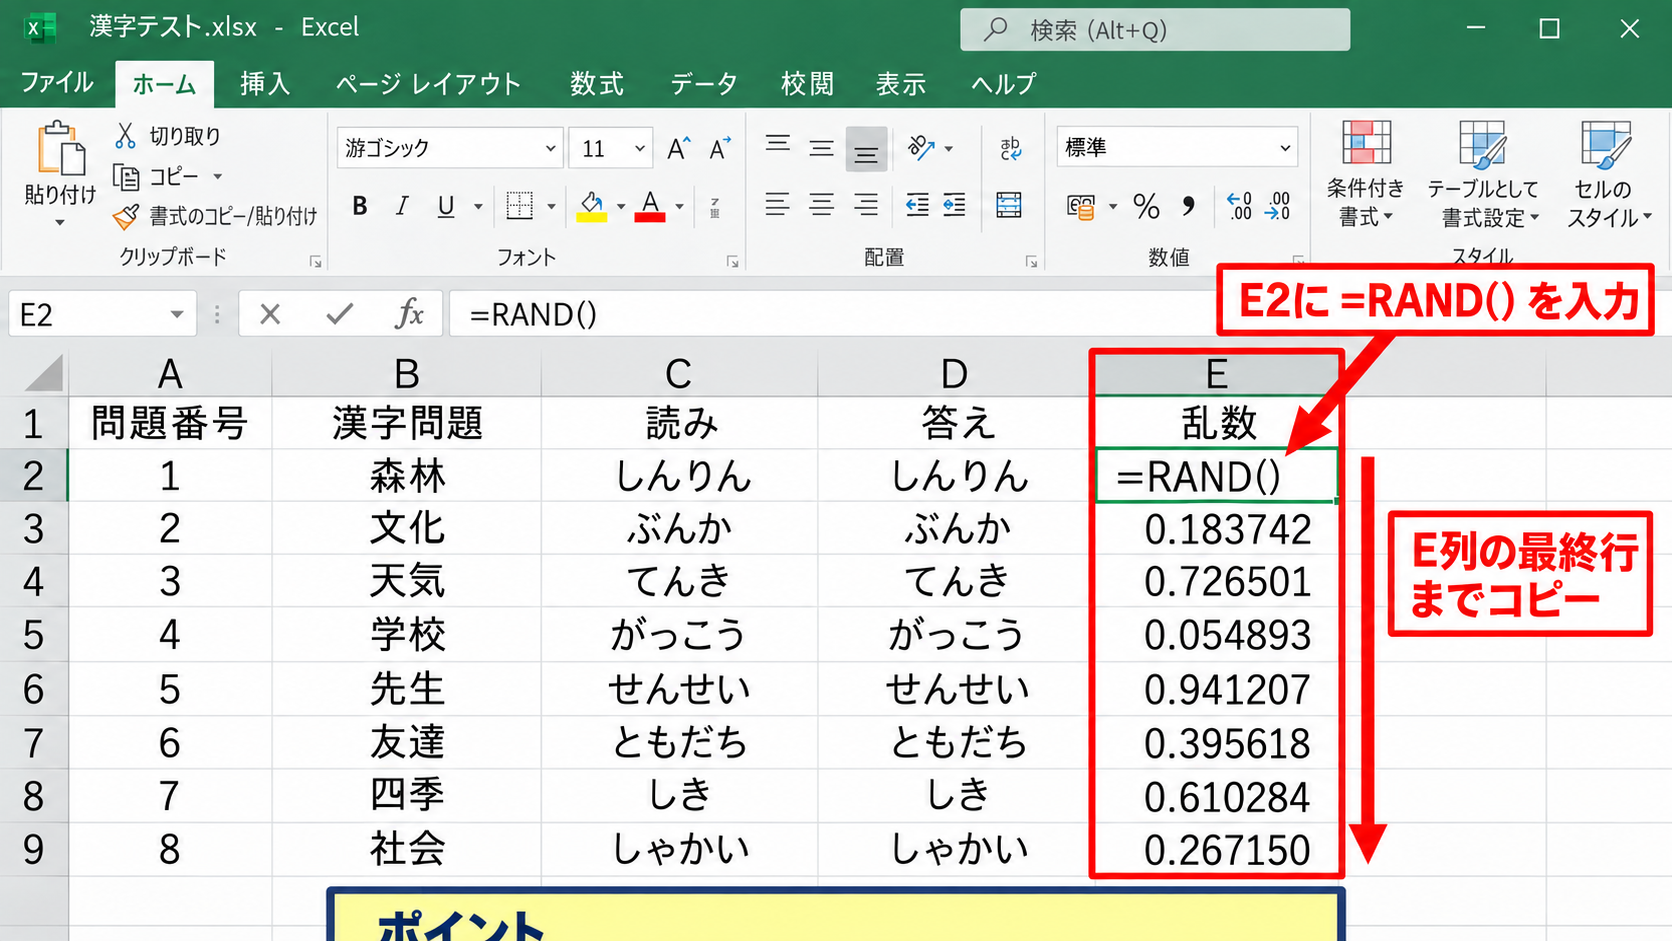
Task: Expand fill color palette arrow
Action: (621, 207)
